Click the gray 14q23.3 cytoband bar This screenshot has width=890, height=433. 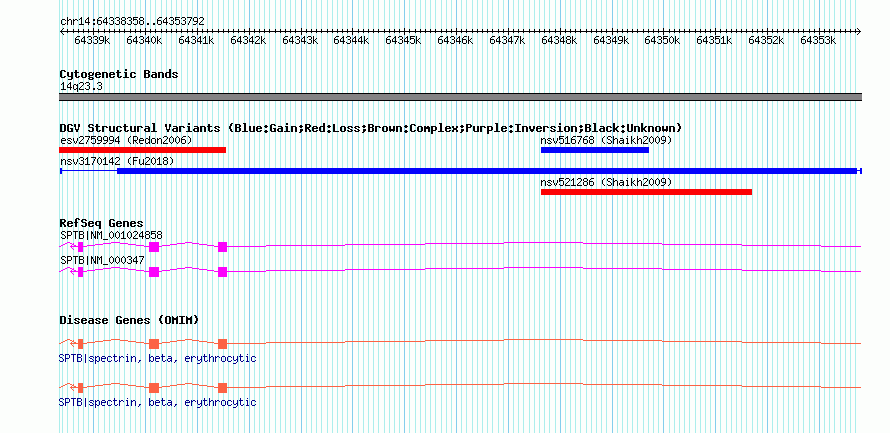click(460, 97)
